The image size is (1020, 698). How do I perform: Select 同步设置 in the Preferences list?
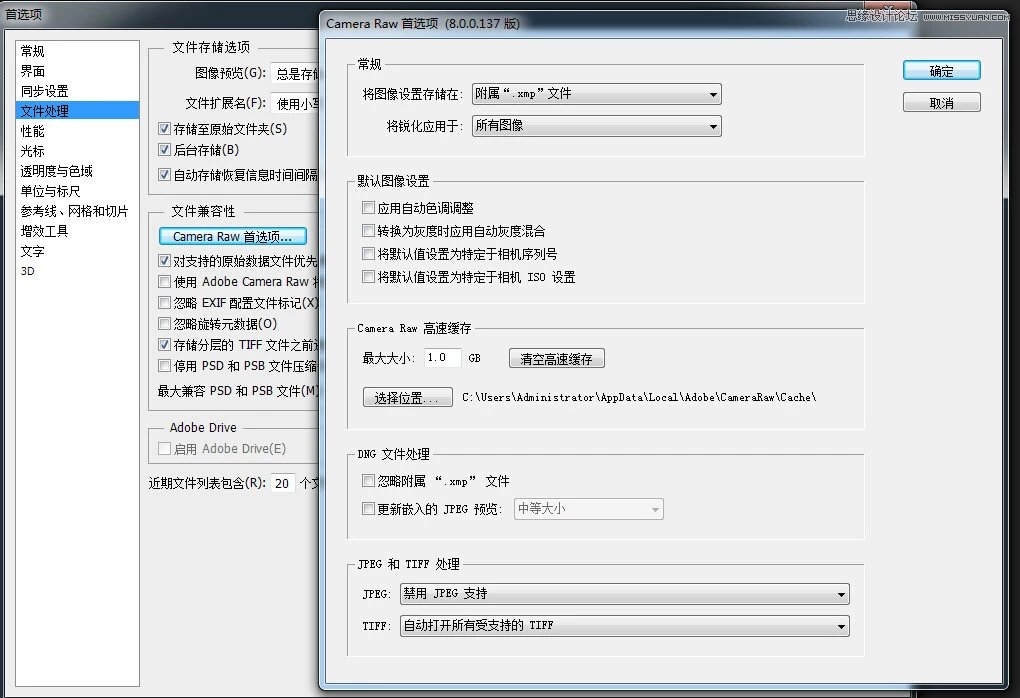click(x=77, y=91)
